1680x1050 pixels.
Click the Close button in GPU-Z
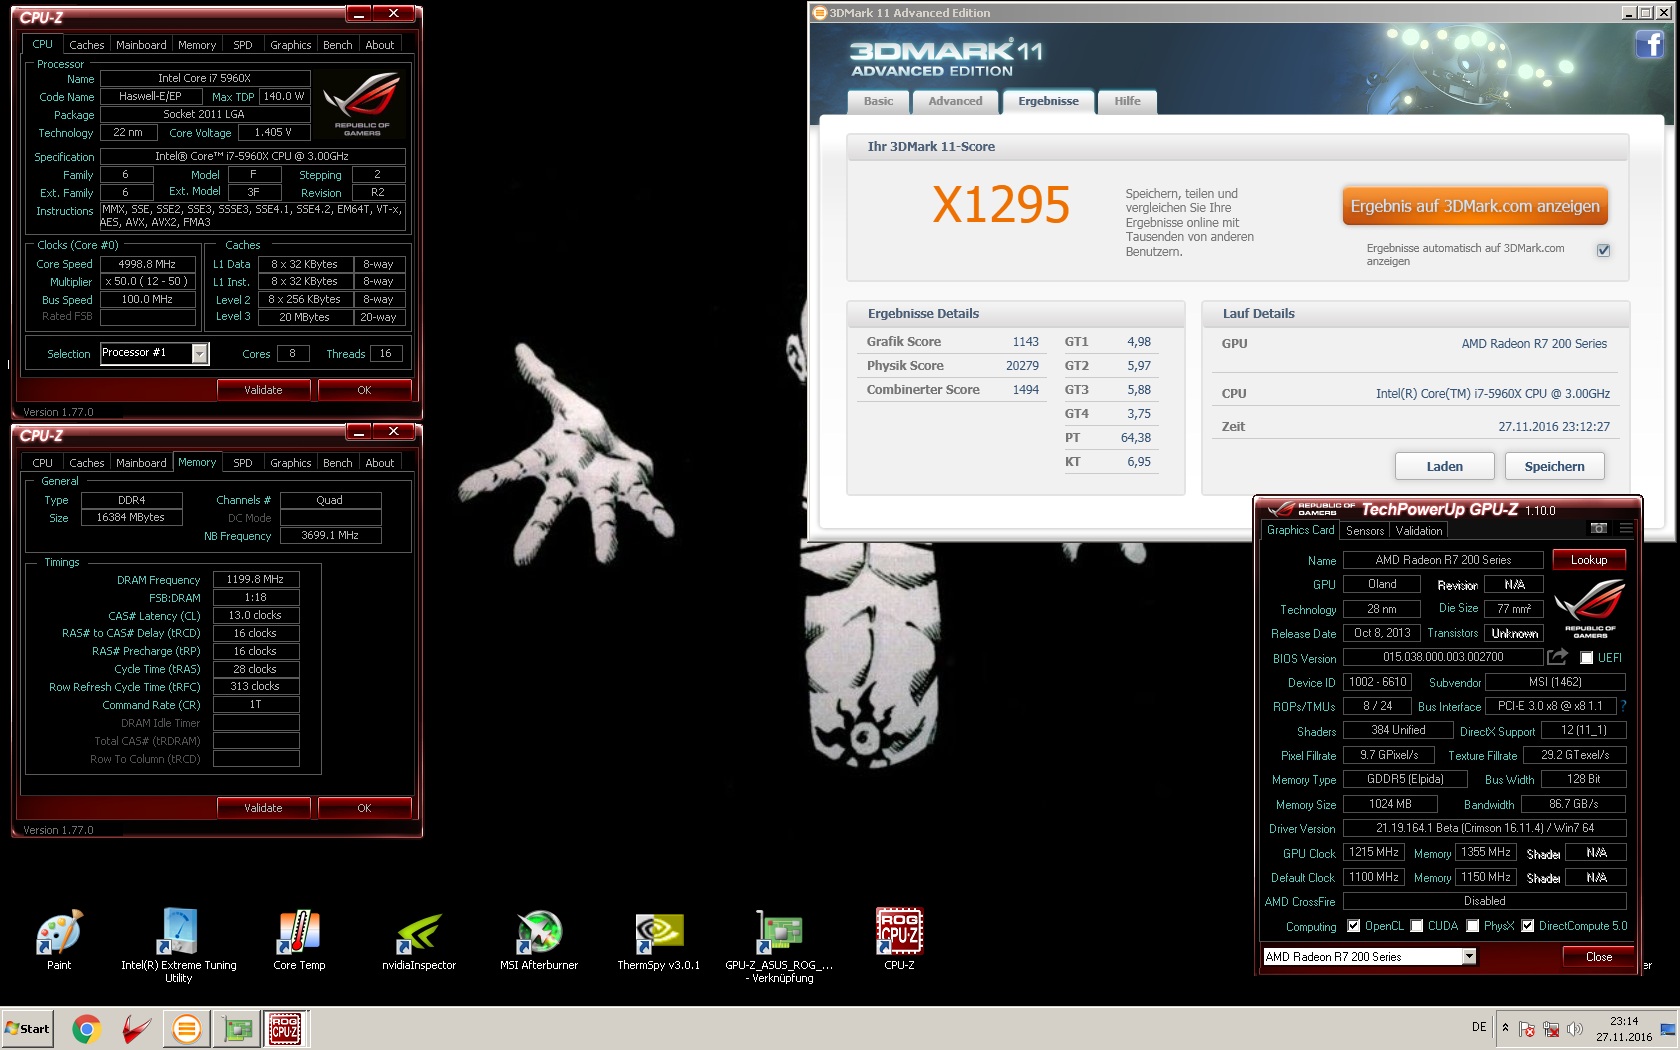tap(1598, 957)
